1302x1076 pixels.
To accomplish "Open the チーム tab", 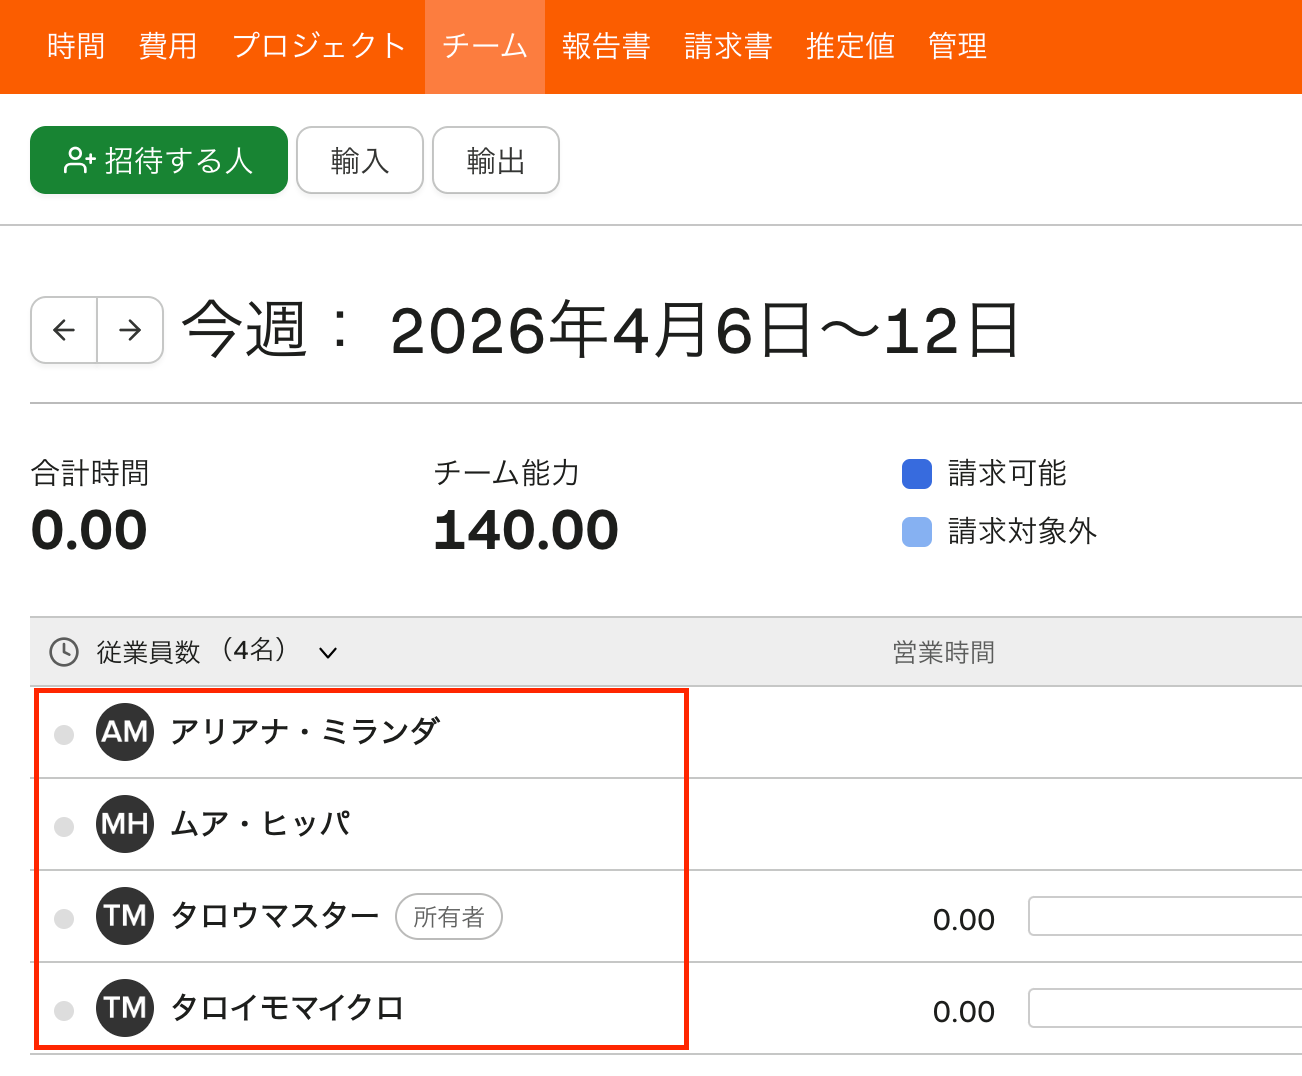I will tap(485, 46).
